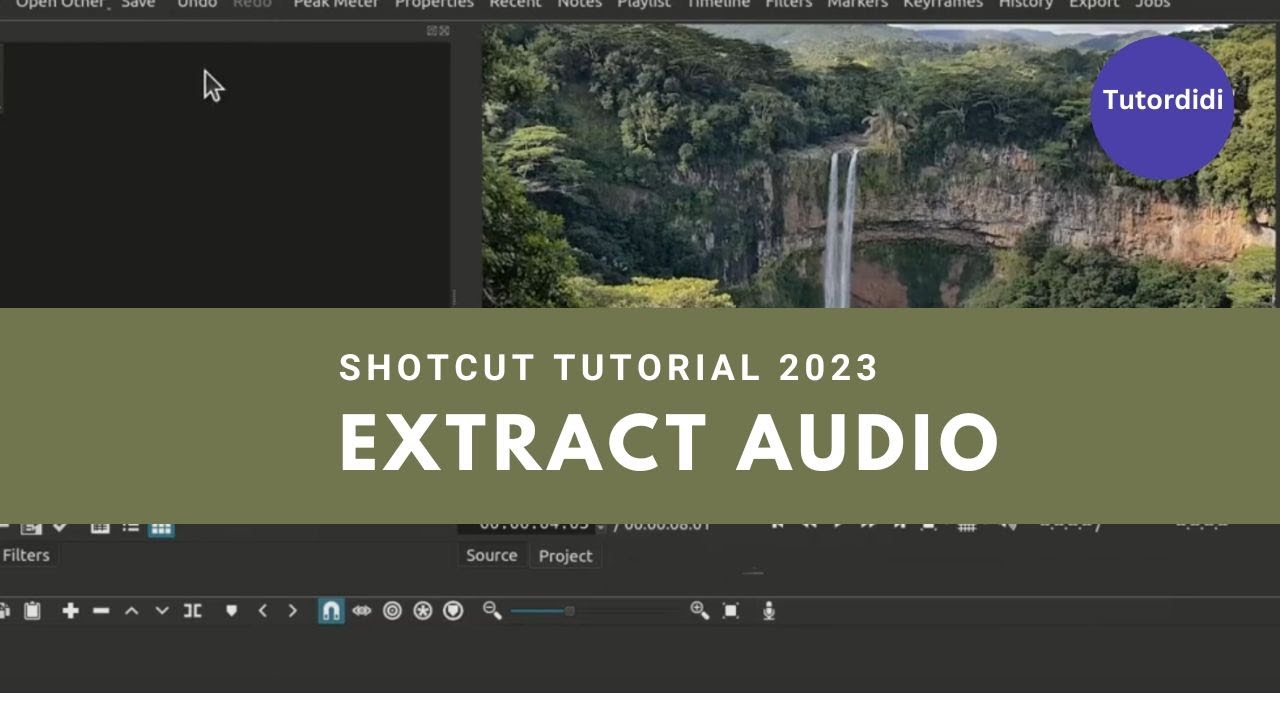Switch to the Source tab
This screenshot has height=720, width=1280.
click(491, 555)
